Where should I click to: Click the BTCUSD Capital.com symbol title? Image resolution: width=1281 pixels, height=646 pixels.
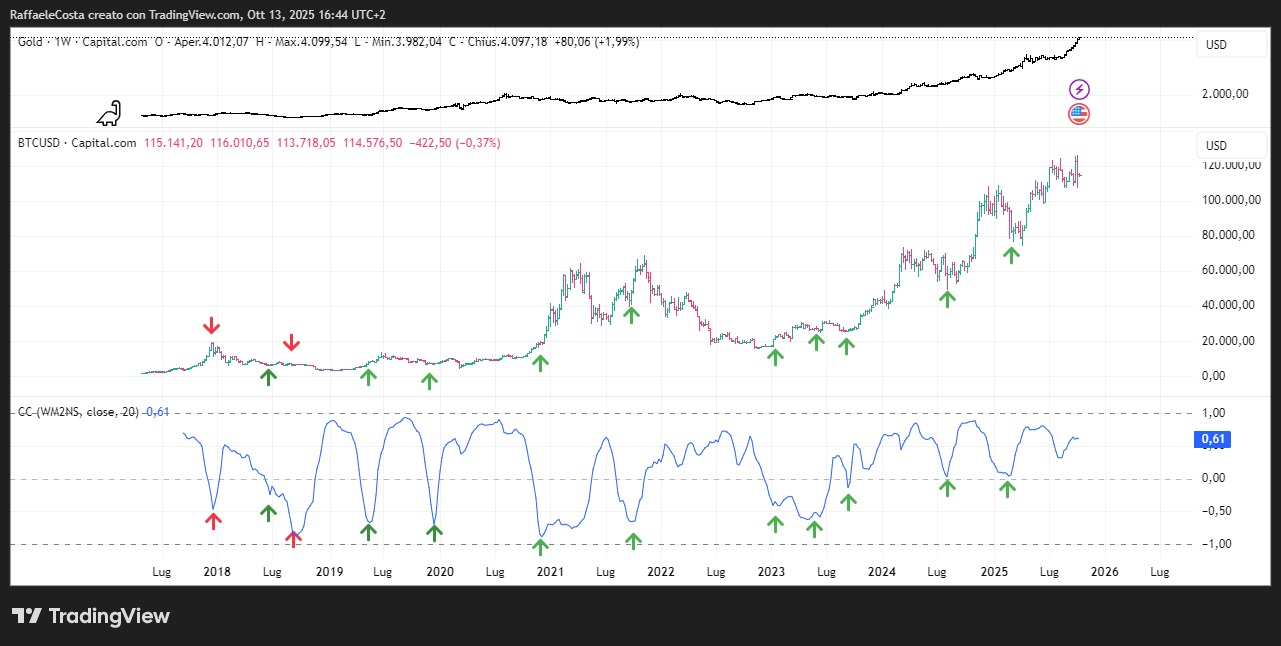(x=77, y=143)
